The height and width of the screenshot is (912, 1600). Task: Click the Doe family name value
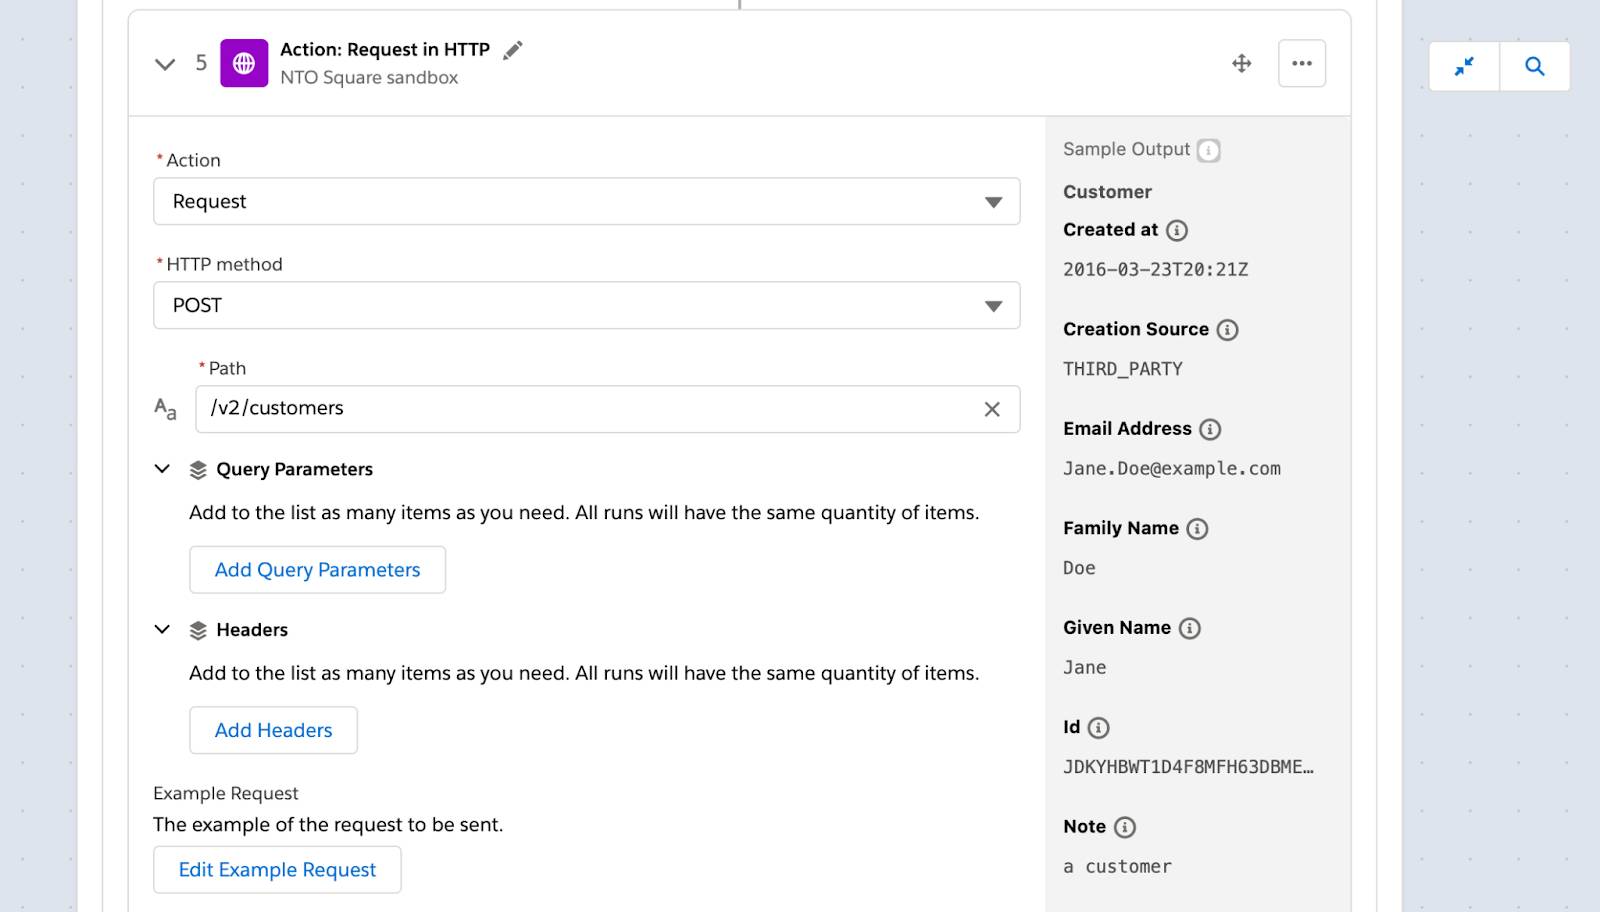(1079, 568)
